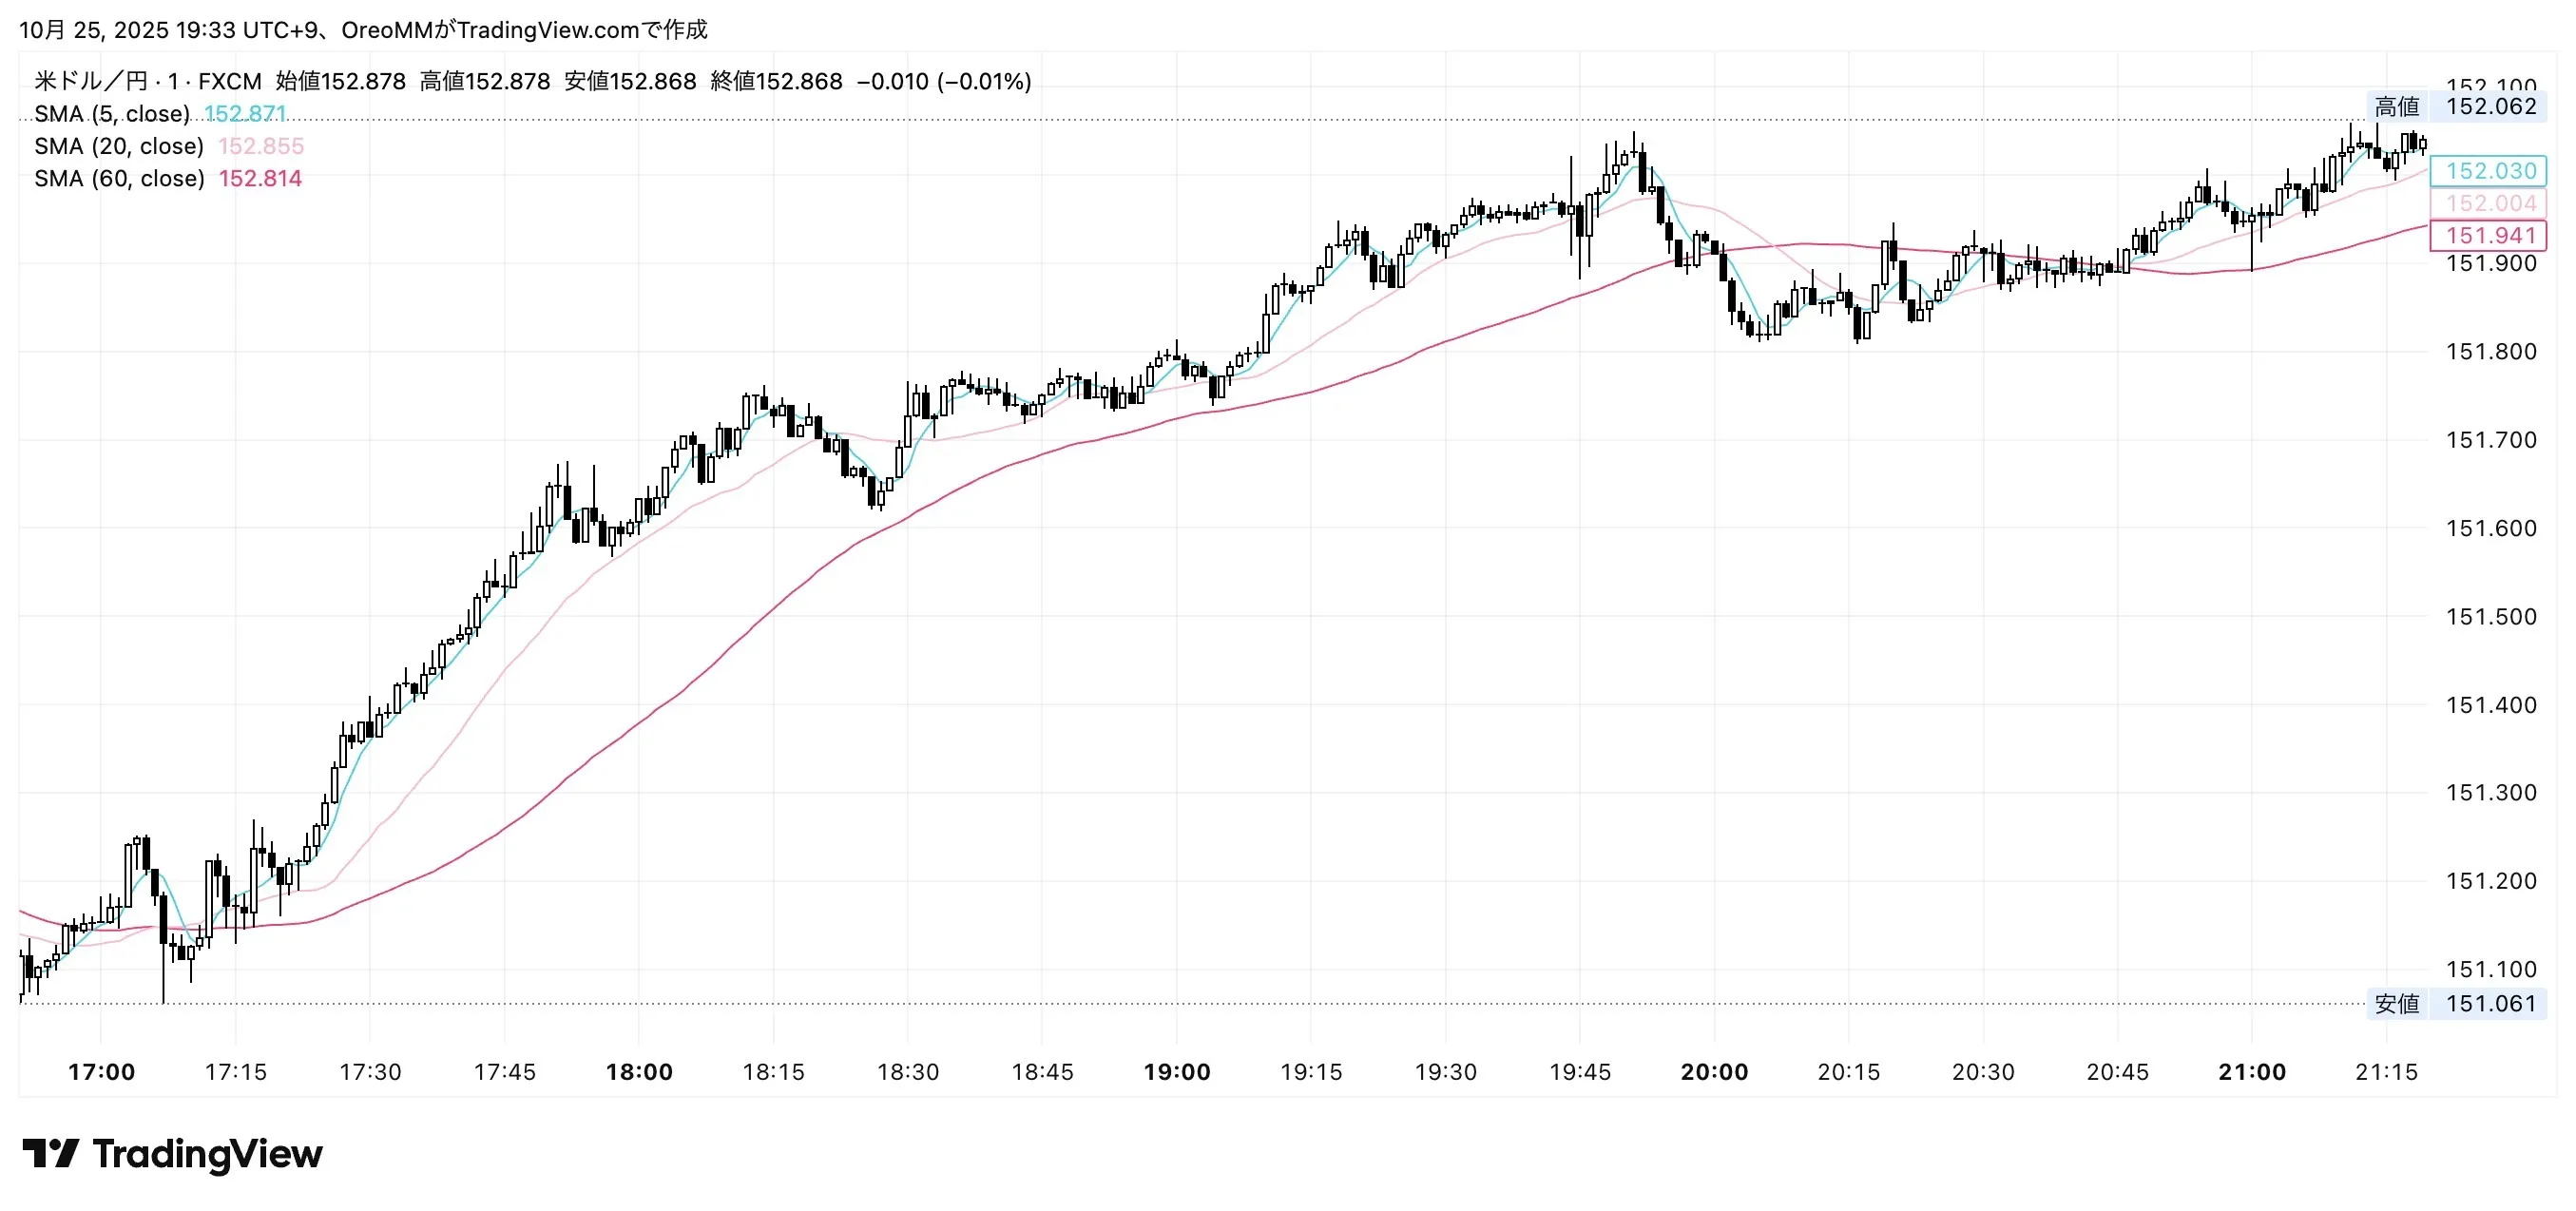2576x1211 pixels.
Task: Click the chart creation date caption
Action: click(x=363, y=30)
